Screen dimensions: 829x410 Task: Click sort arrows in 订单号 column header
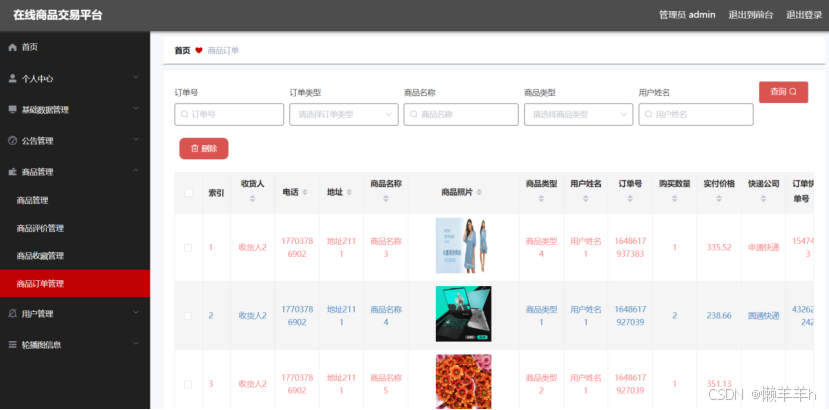click(630, 199)
